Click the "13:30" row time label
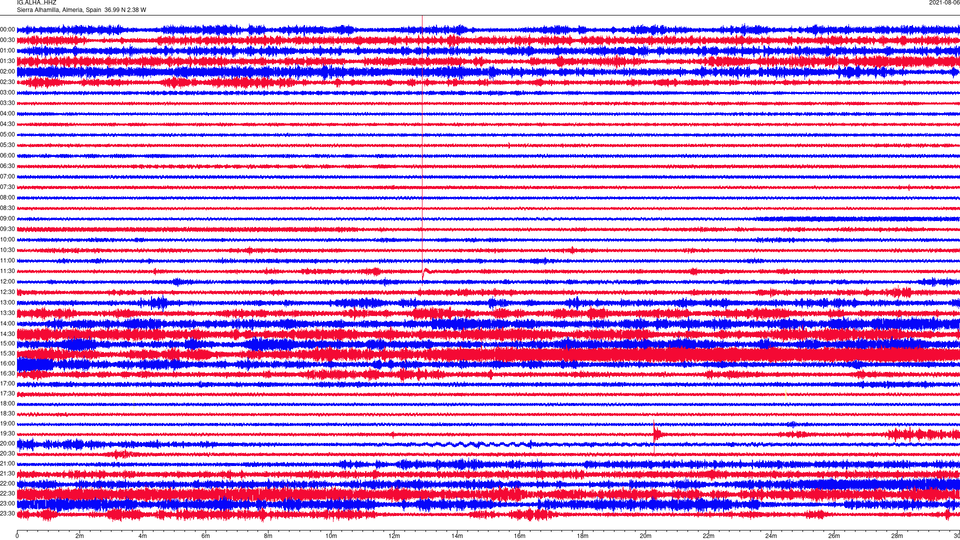960x540 pixels. 7,313
